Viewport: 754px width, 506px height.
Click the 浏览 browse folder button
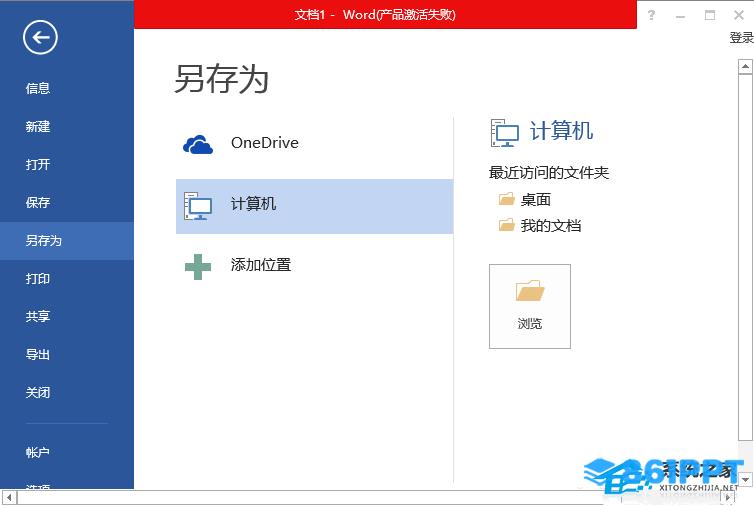[x=530, y=306]
